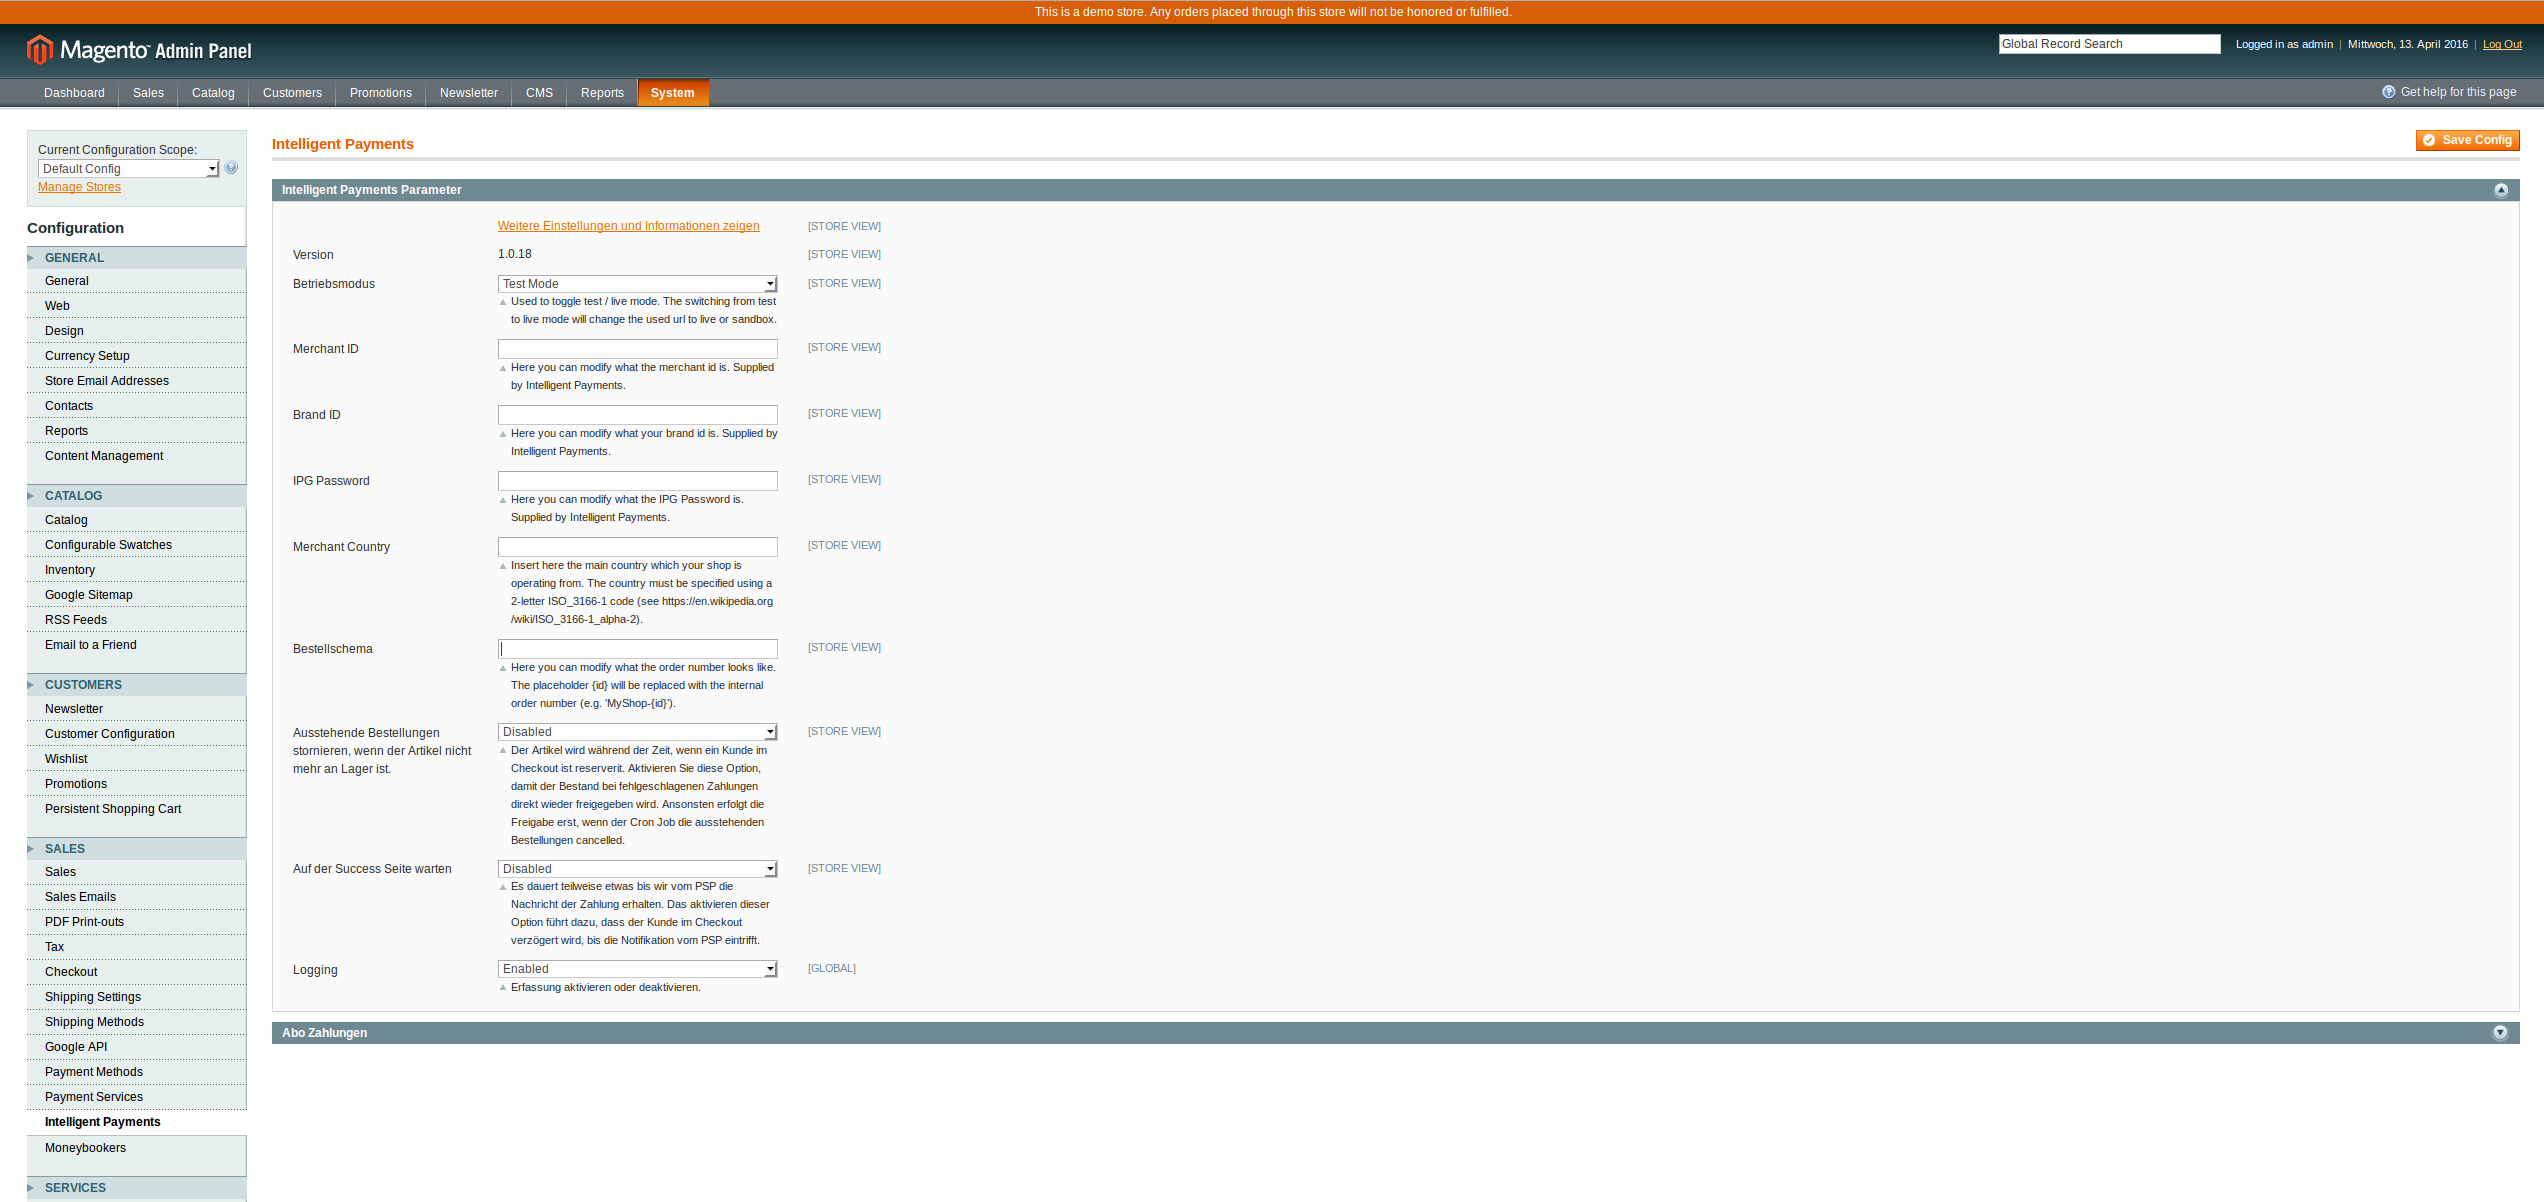Open the Promotions top menu
This screenshot has width=2544, height=1202.
(x=380, y=93)
